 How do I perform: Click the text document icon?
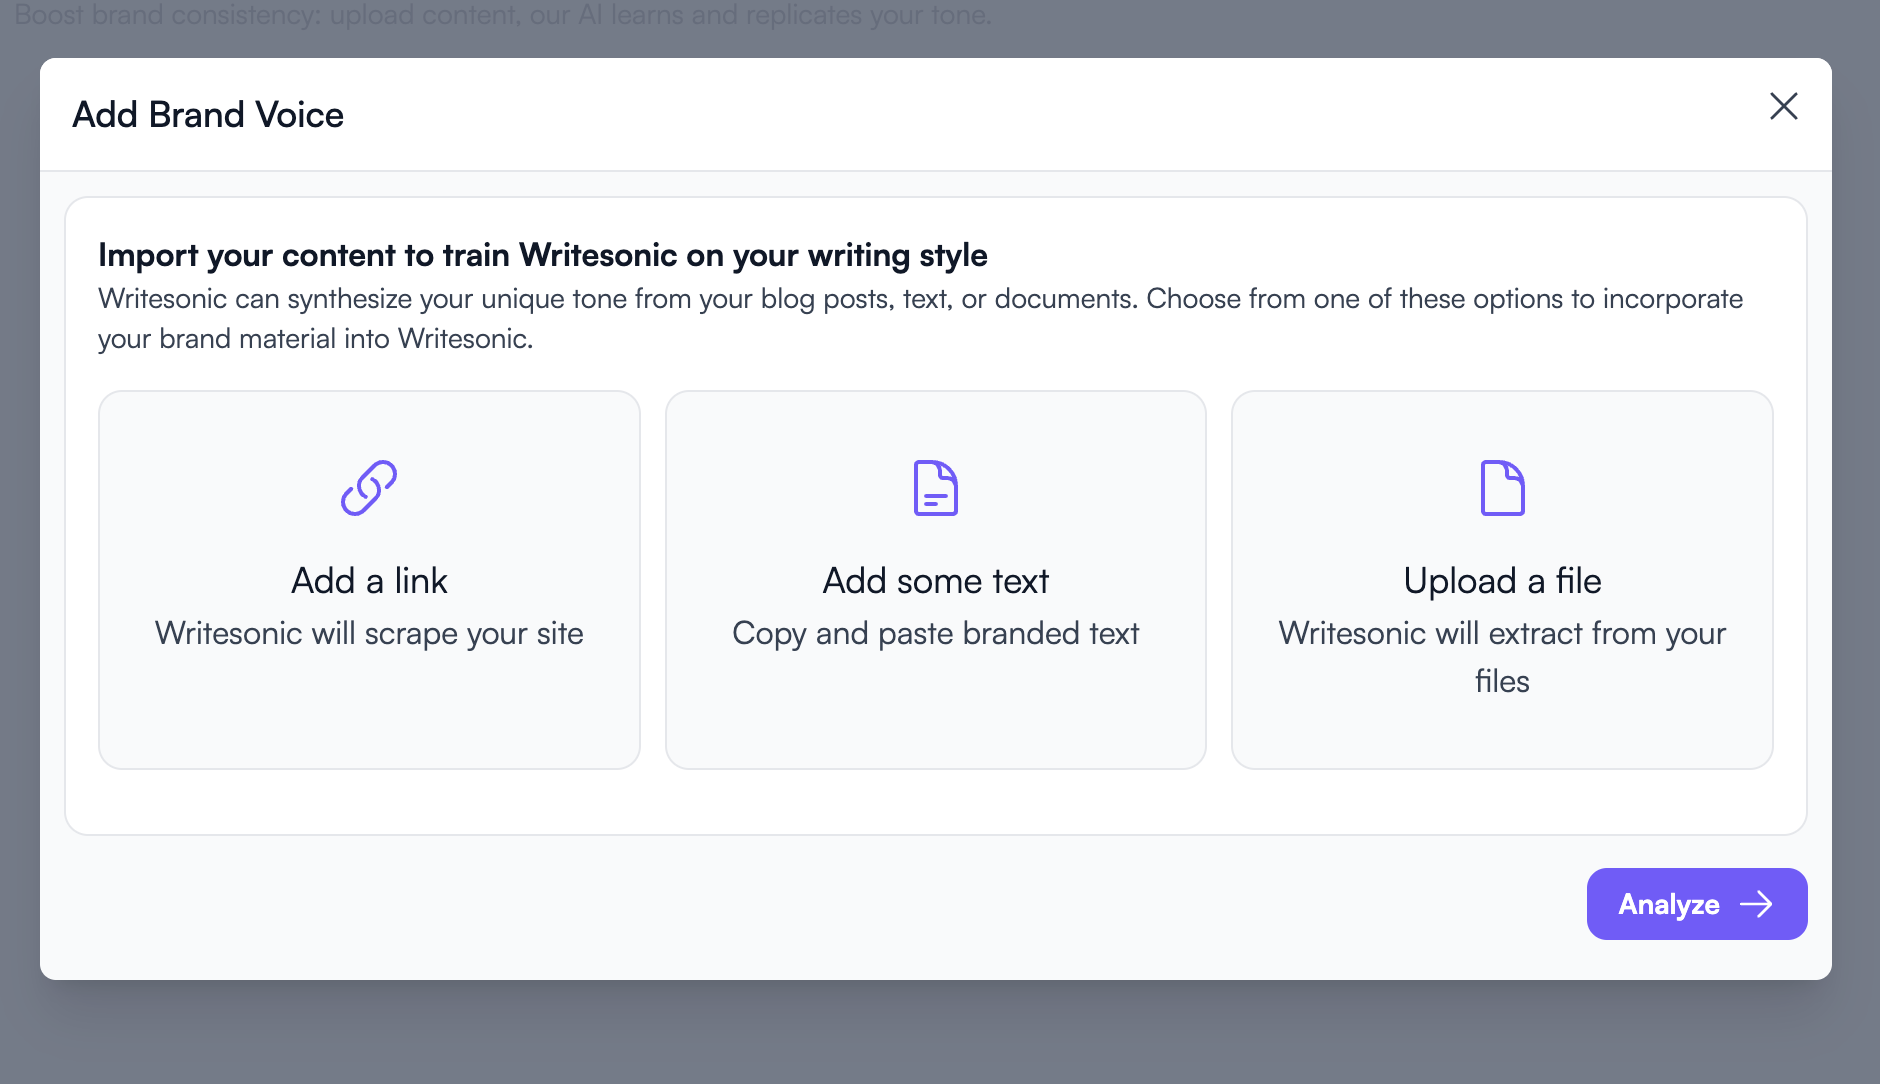click(936, 488)
